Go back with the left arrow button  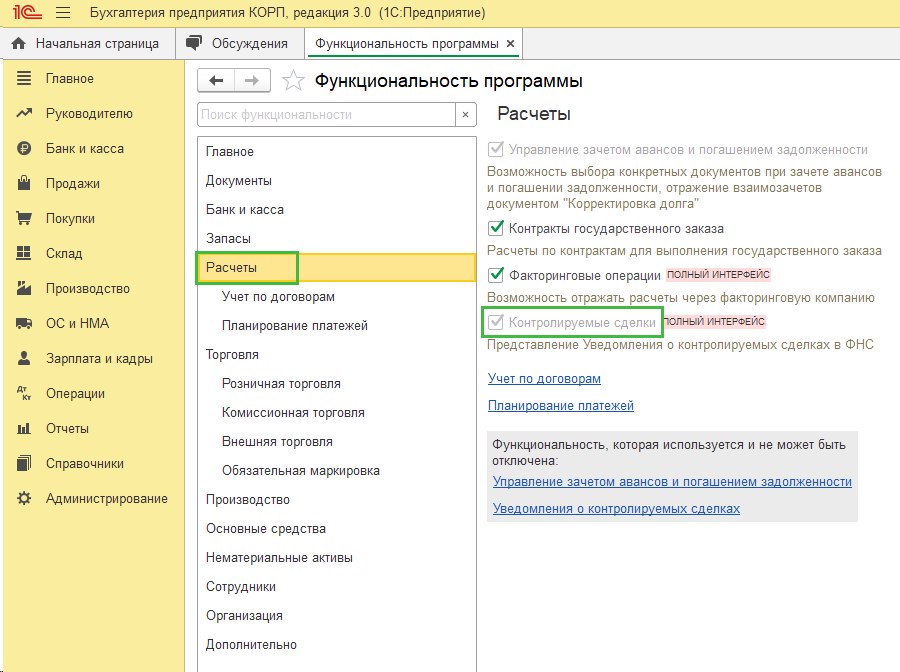click(x=216, y=80)
